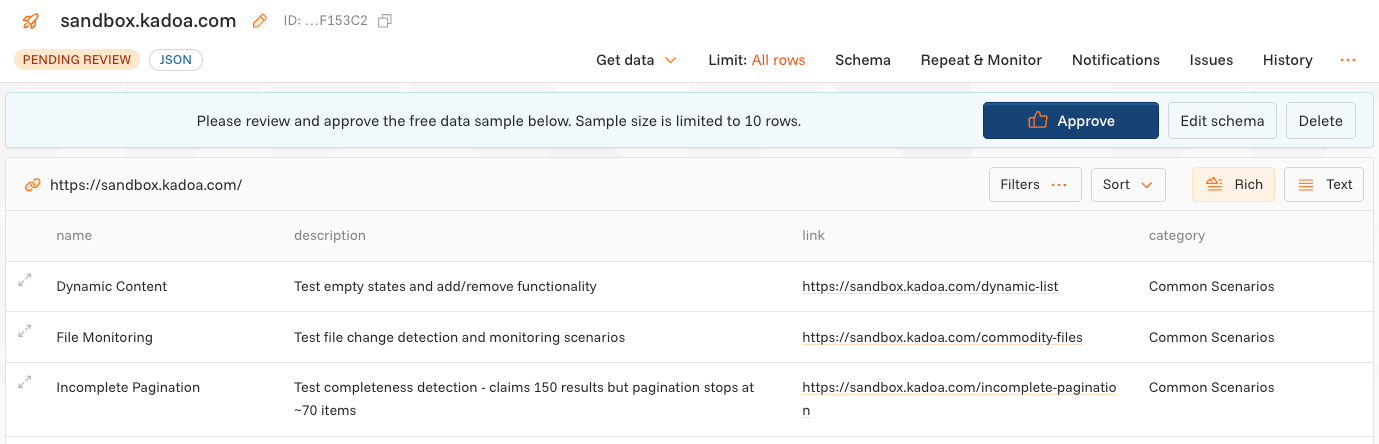Select the Dynamic Content name cell

pos(112,286)
